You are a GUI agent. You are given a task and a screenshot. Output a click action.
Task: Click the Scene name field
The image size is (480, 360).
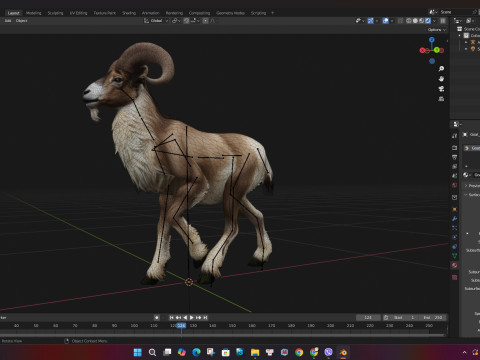[455, 12]
